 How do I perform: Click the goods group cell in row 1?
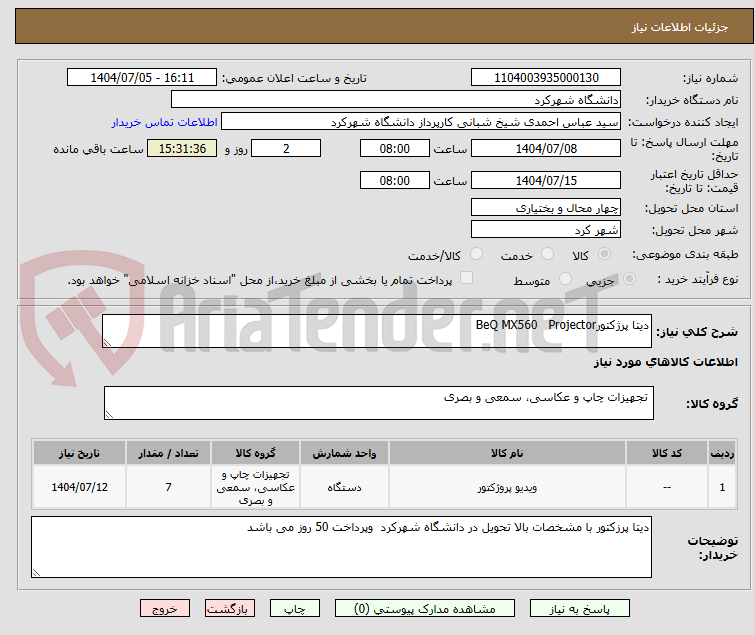256,487
